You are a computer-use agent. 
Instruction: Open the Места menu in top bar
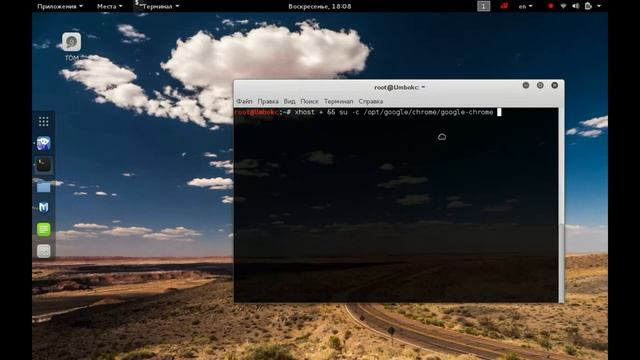coord(109,6)
